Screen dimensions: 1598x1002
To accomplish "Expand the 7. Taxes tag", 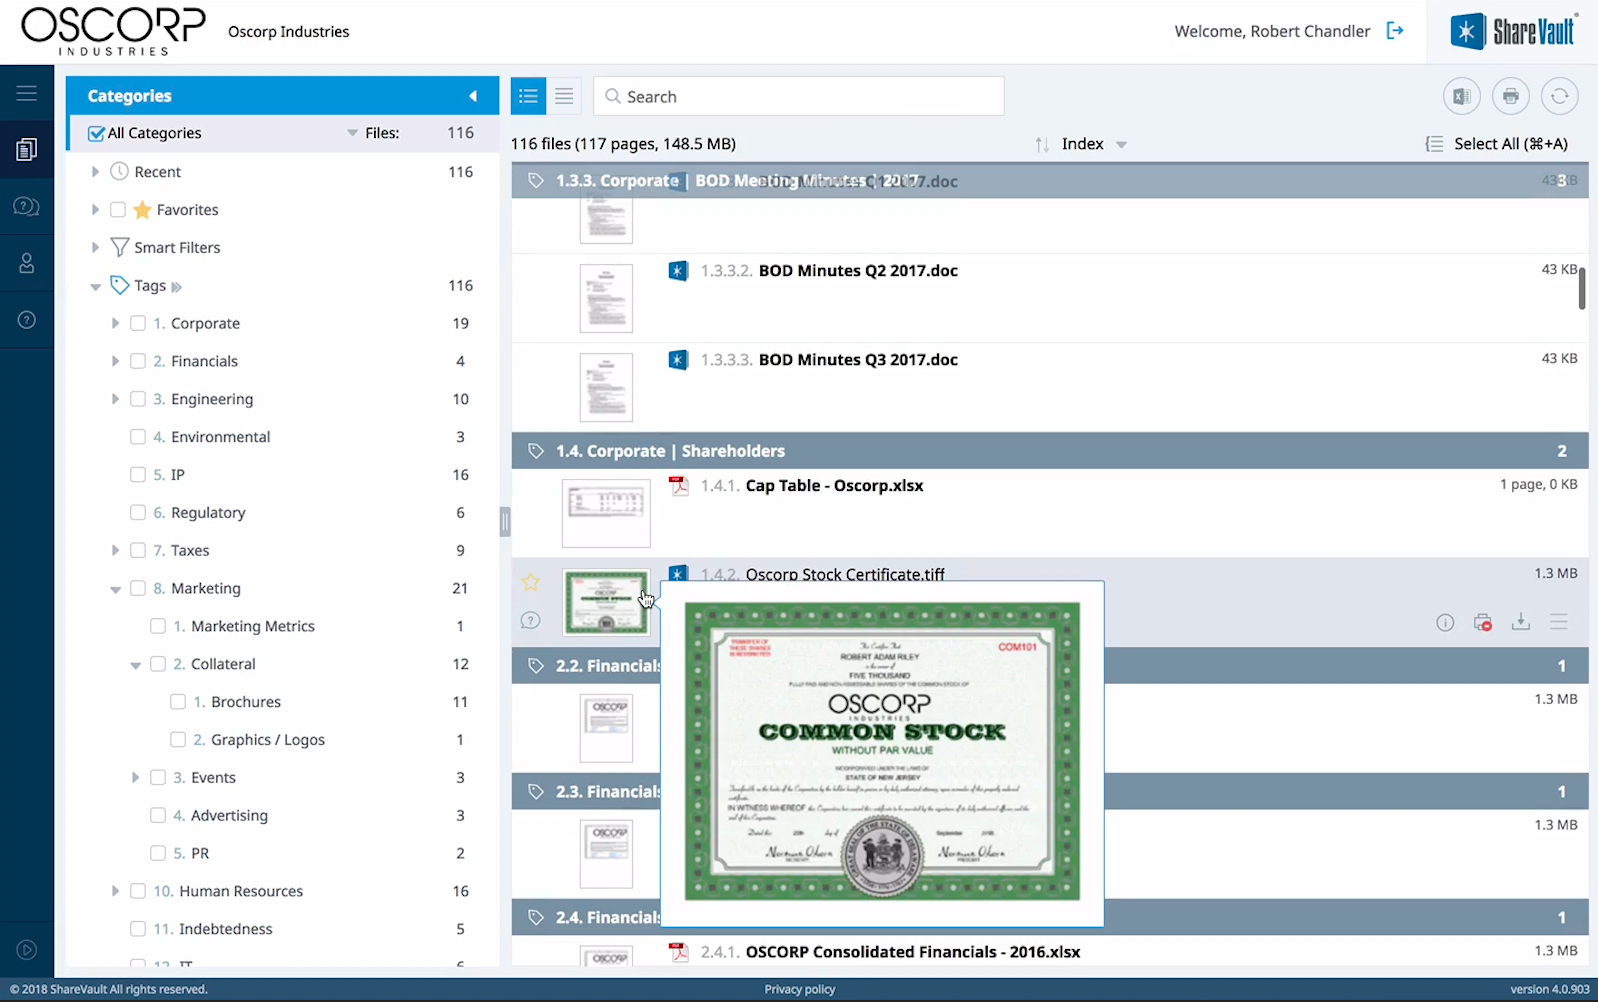I will point(115,550).
